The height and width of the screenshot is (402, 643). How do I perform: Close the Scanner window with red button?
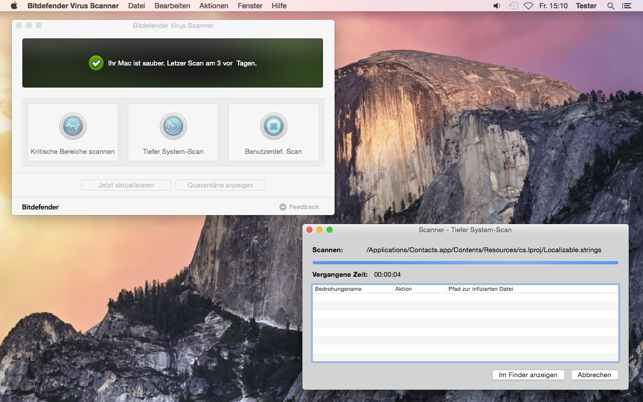[x=310, y=230]
